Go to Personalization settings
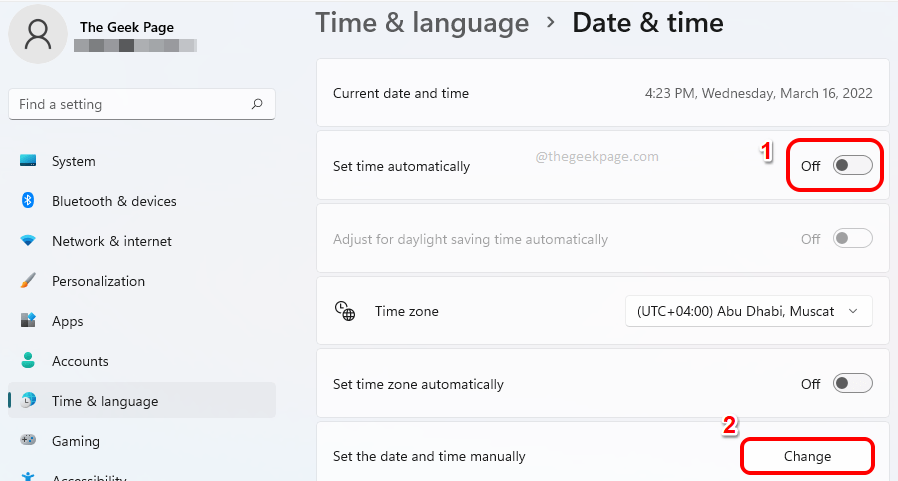Image resolution: width=898 pixels, height=481 pixels. tap(98, 281)
